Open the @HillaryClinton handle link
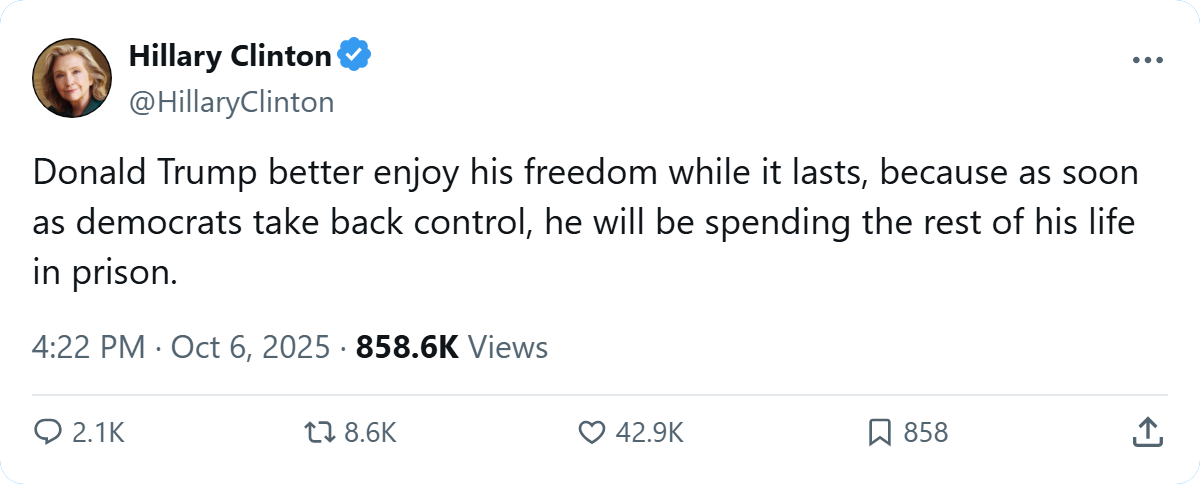 231,102
